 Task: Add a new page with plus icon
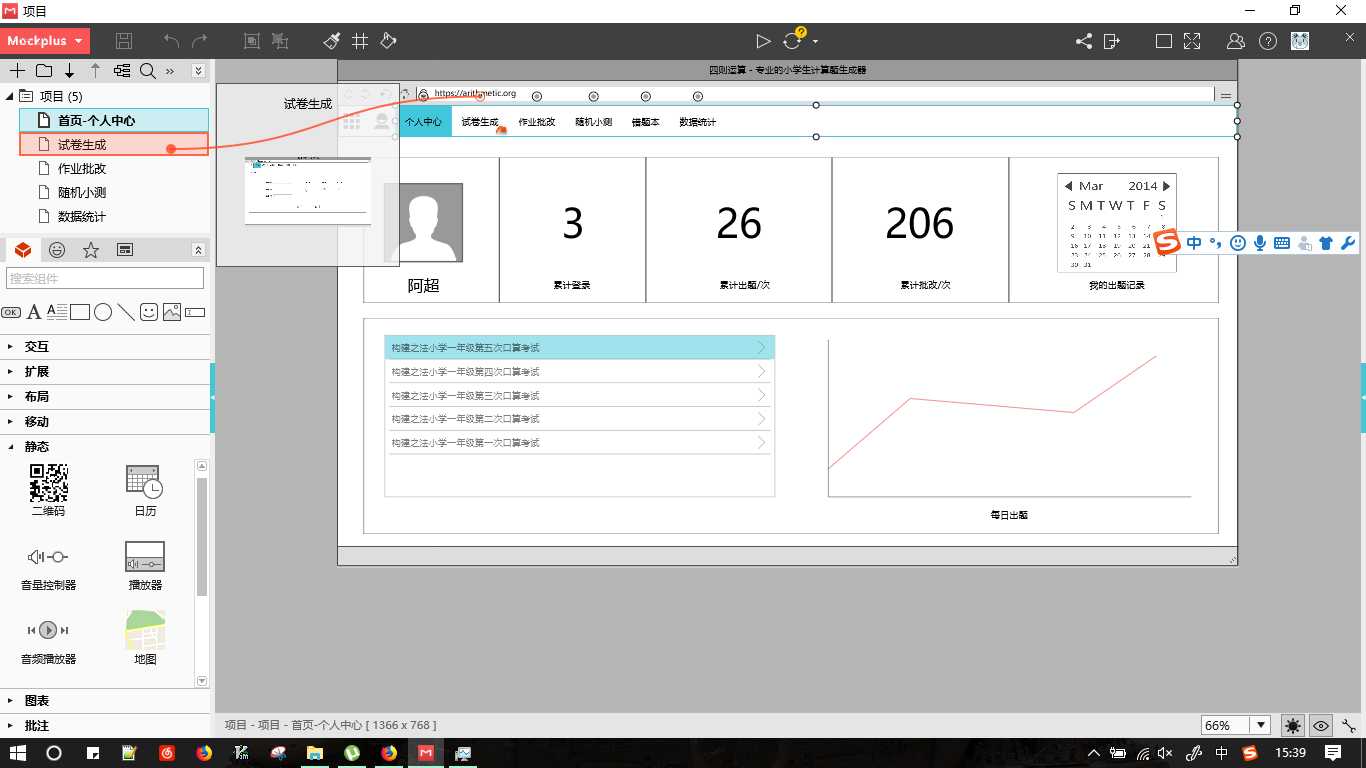tap(17, 71)
